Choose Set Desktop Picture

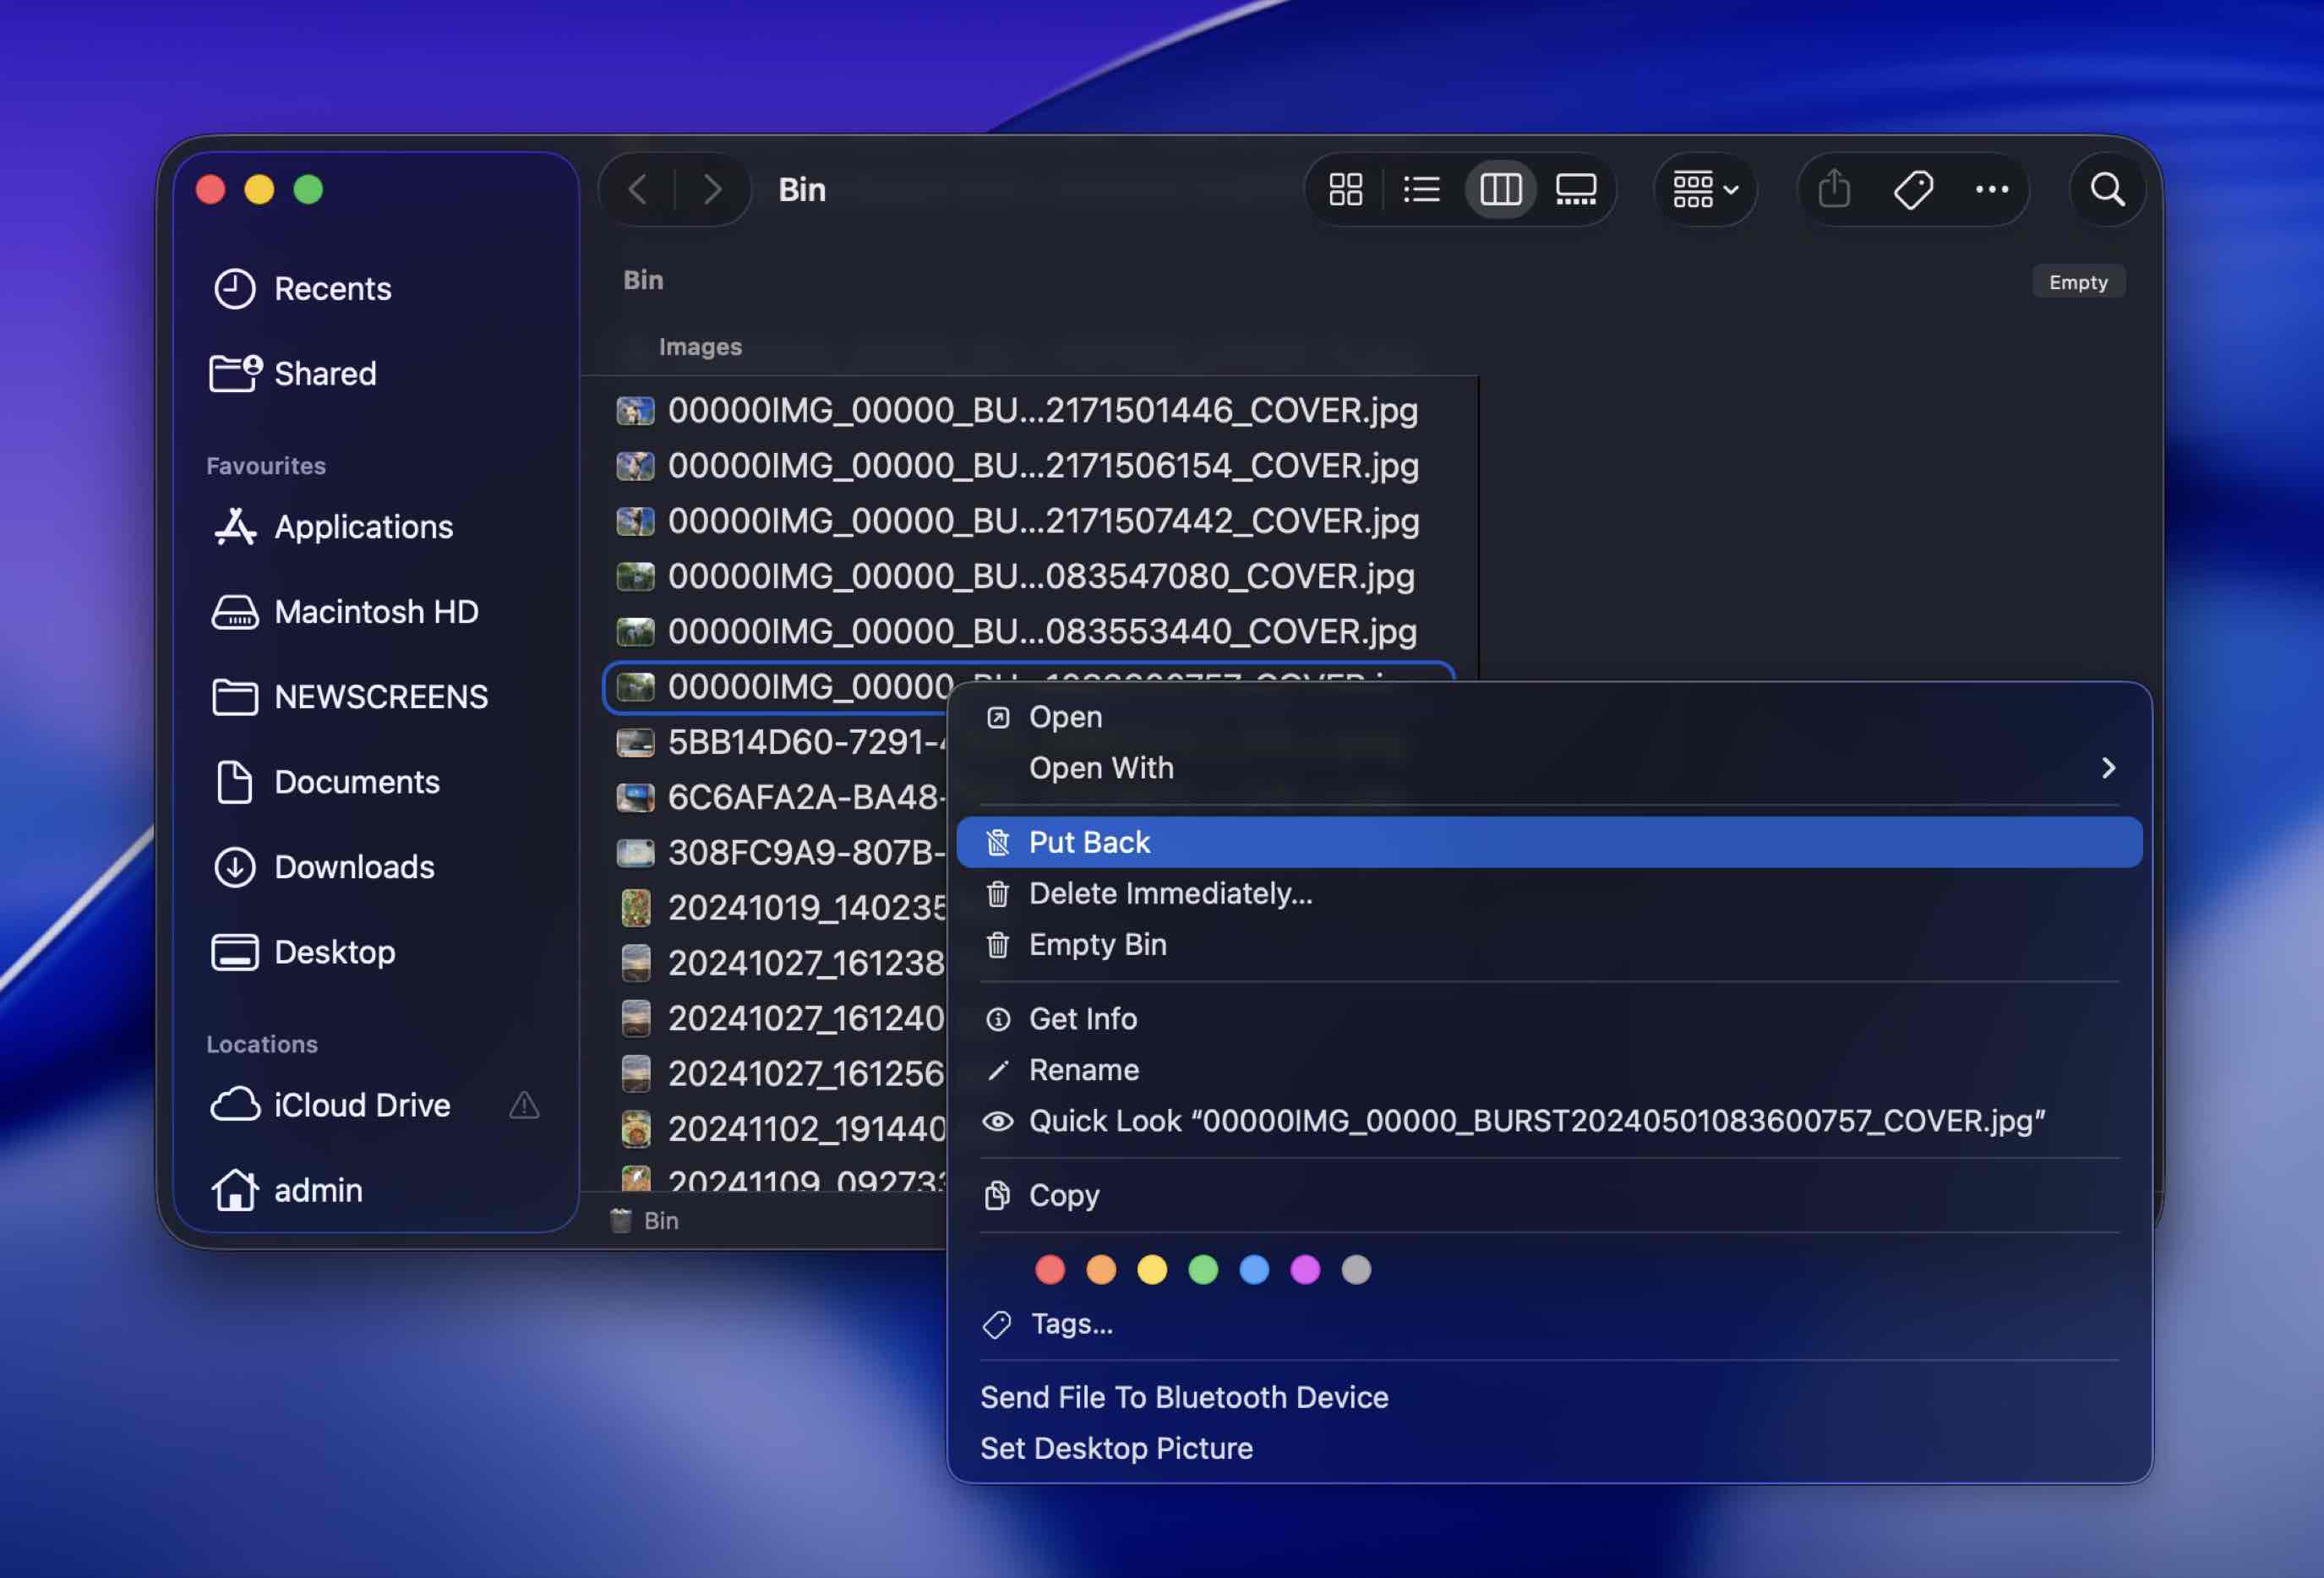click(x=1549, y=1448)
